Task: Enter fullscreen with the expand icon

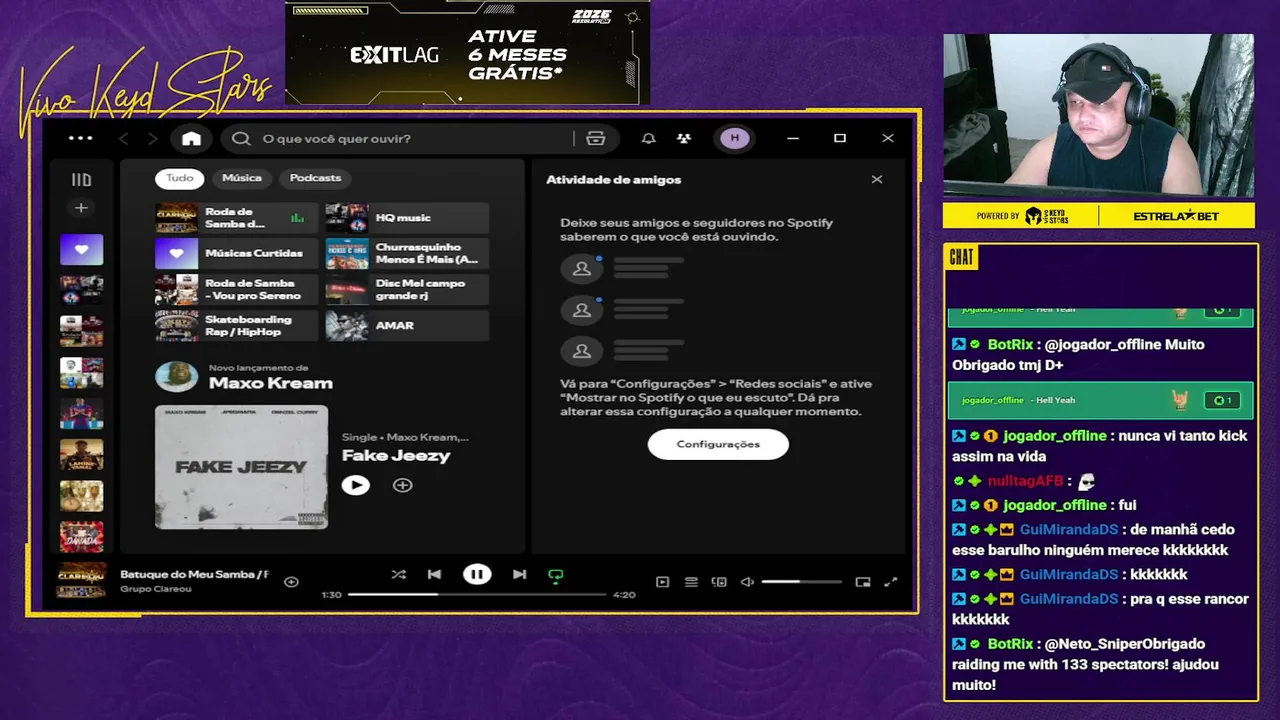Action: pyautogui.click(x=891, y=582)
